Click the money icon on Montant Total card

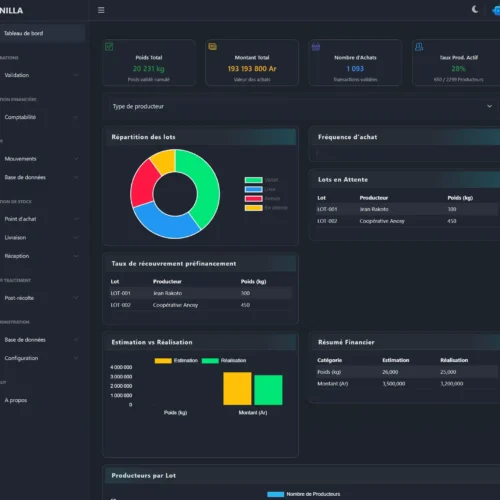point(212,47)
